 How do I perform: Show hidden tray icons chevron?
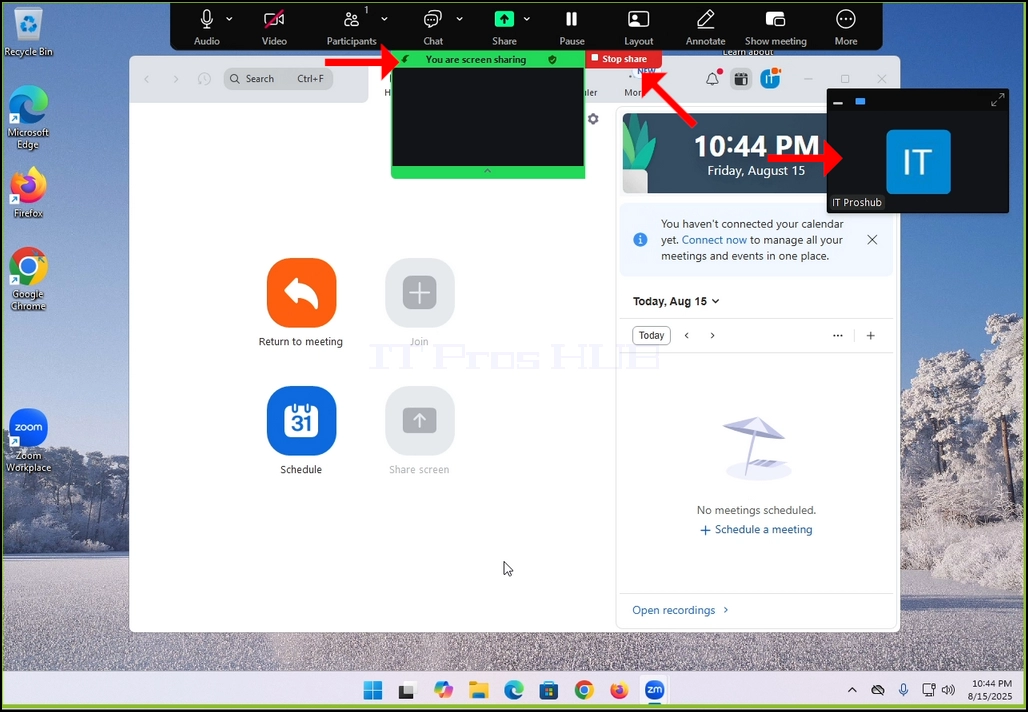click(x=852, y=690)
